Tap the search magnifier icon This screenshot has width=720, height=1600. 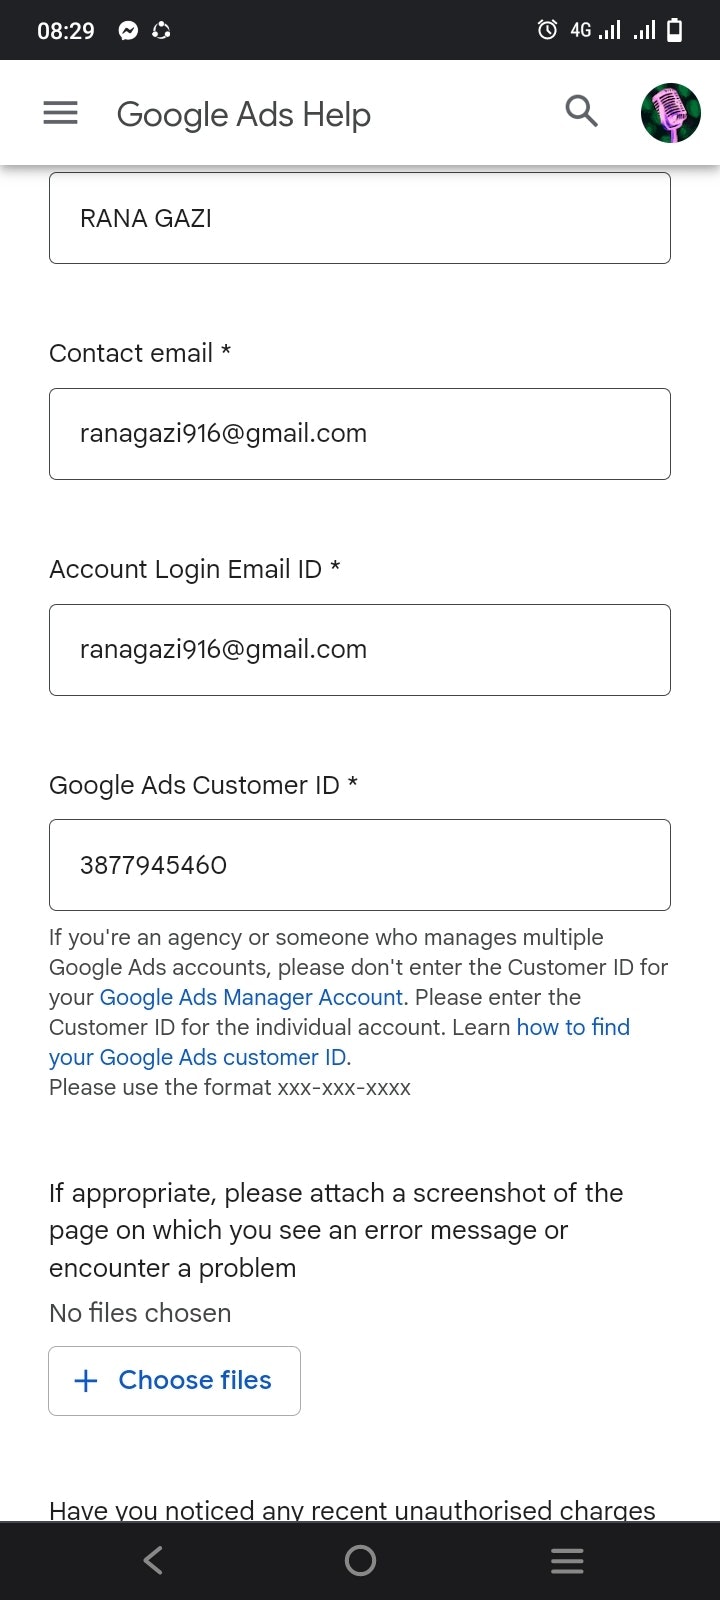(581, 112)
